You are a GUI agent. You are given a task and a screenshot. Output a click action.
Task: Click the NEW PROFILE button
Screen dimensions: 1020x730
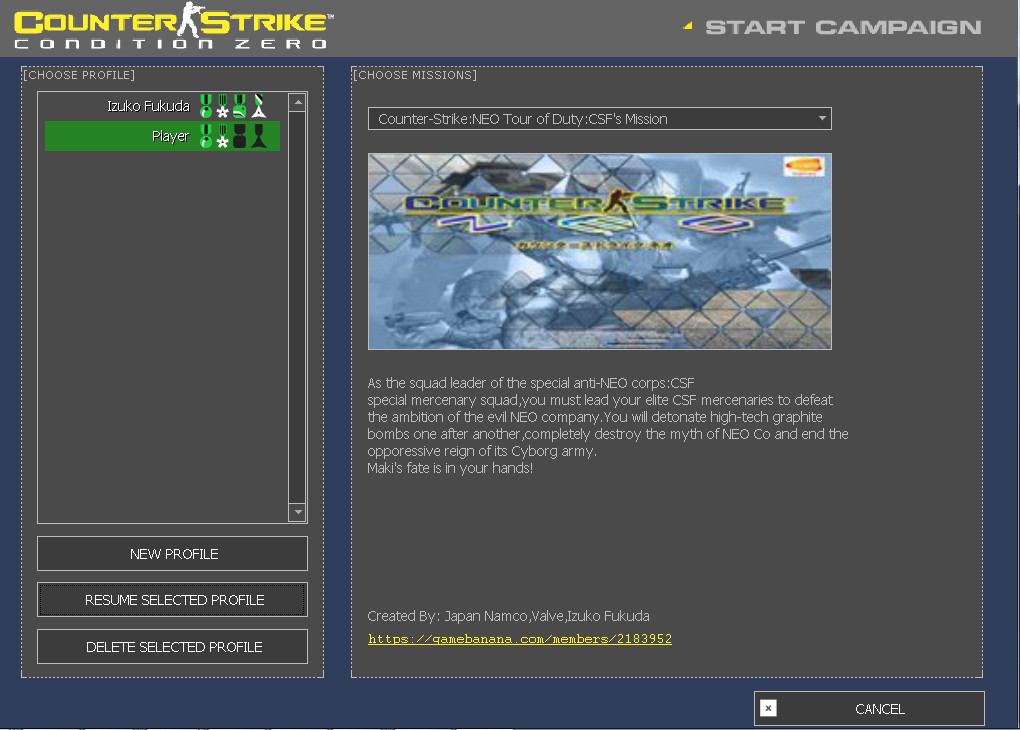pos(171,553)
